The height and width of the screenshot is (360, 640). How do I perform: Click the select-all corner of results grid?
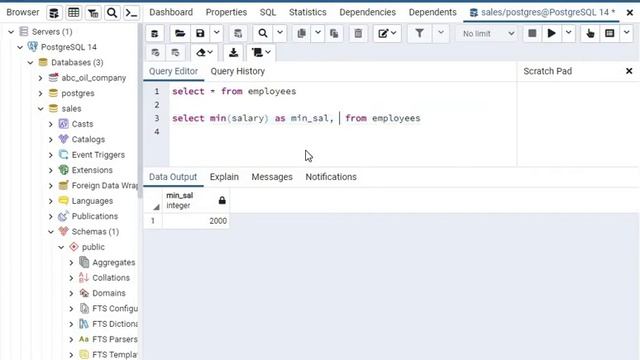point(153,200)
